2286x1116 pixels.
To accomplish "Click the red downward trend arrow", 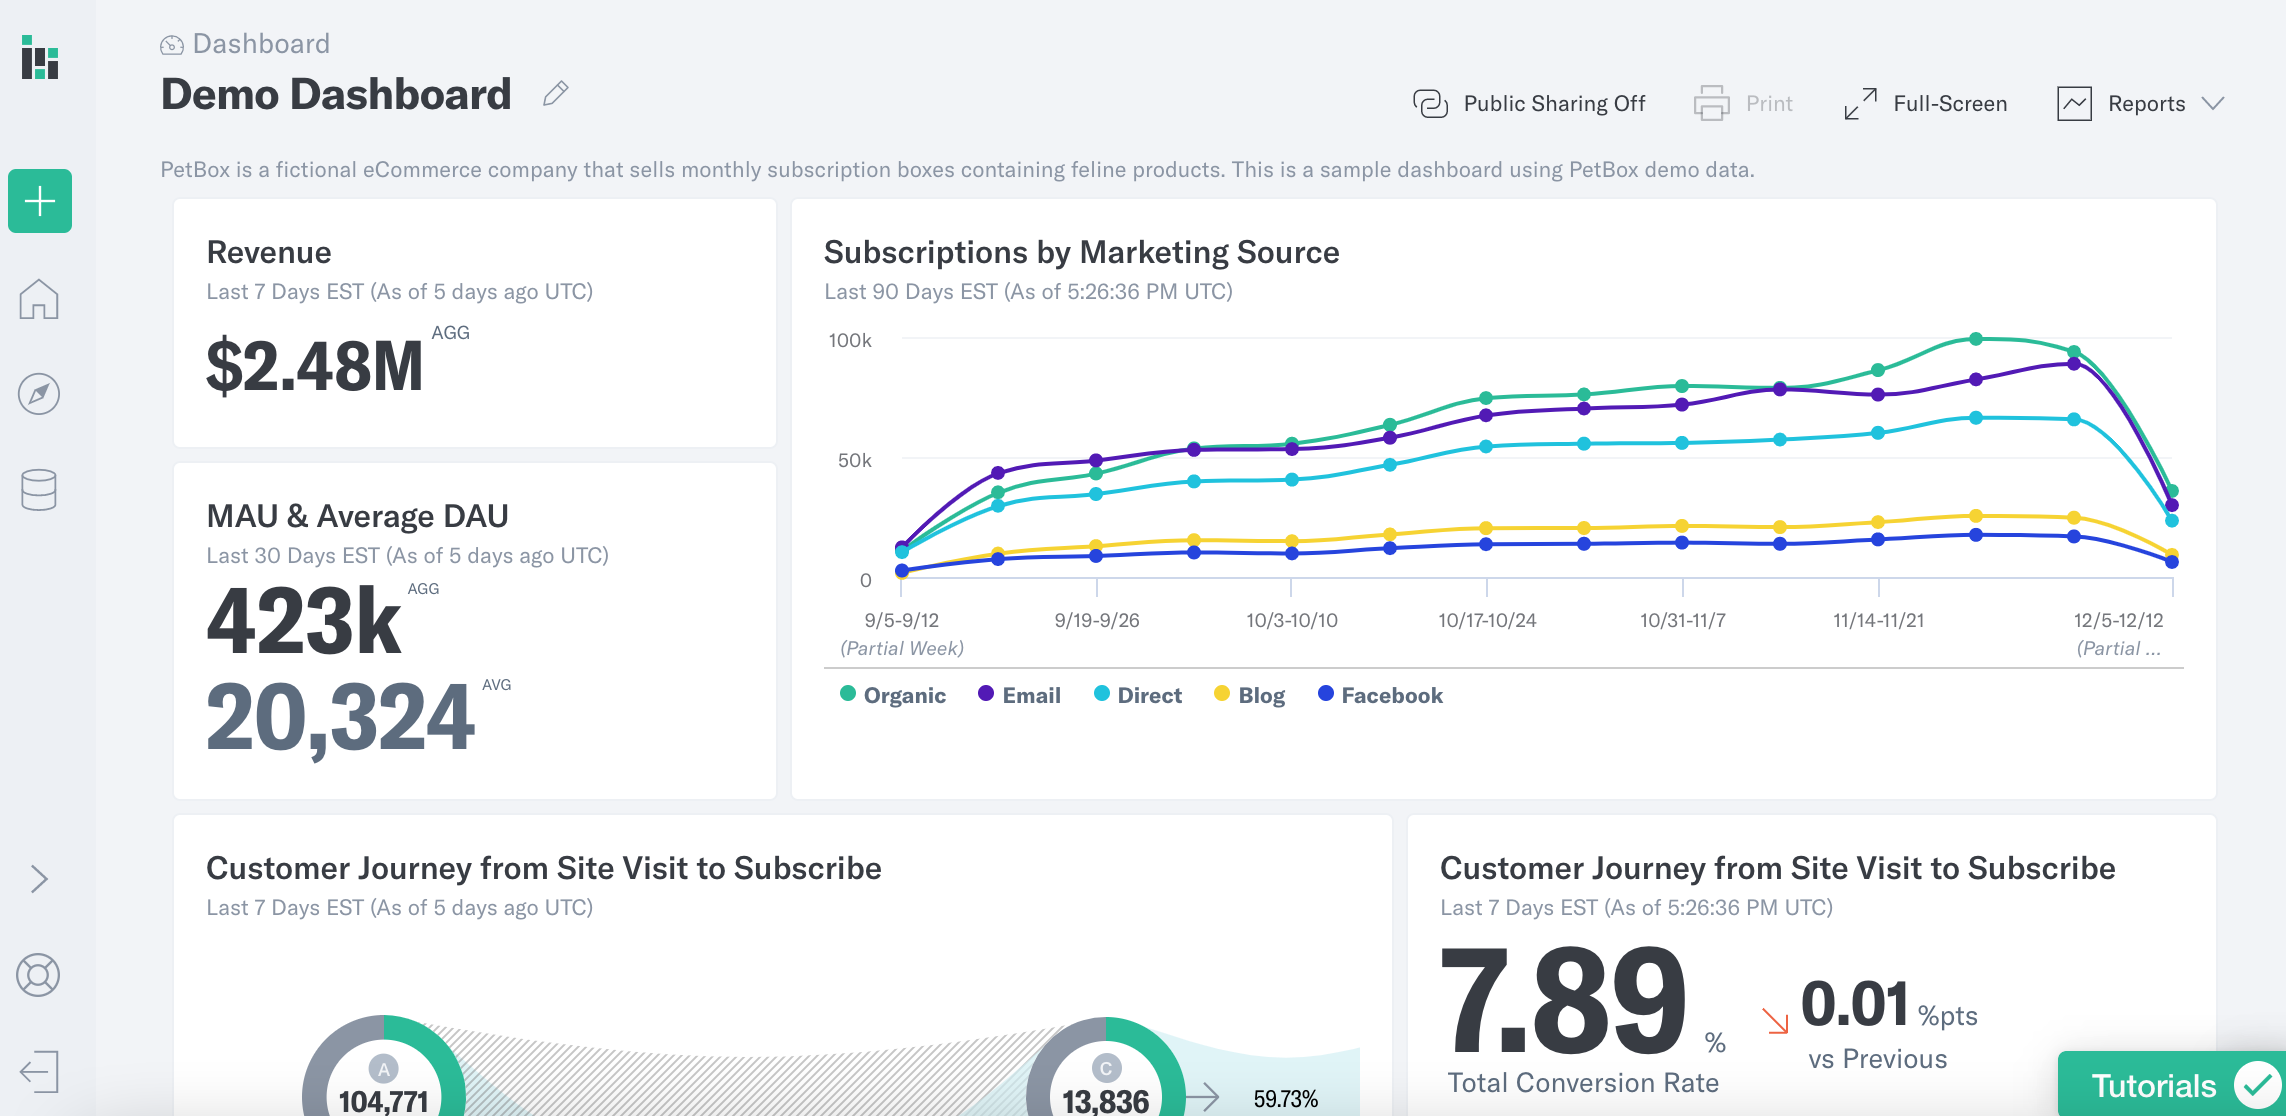I will pyautogui.click(x=1775, y=1020).
